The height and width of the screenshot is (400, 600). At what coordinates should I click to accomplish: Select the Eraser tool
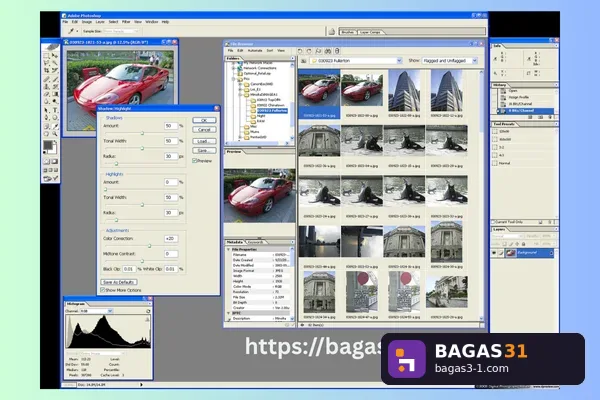(46, 94)
